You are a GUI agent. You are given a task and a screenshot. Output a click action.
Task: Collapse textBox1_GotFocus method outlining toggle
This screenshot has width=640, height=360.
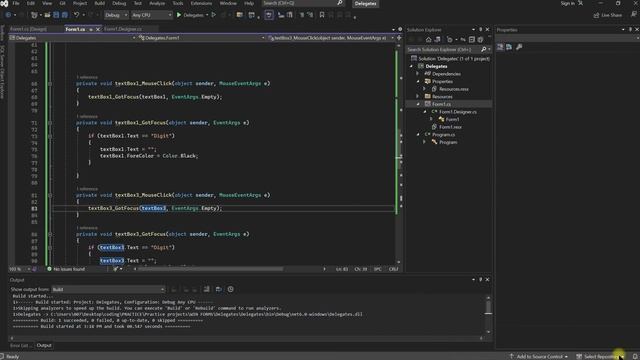point(50,123)
